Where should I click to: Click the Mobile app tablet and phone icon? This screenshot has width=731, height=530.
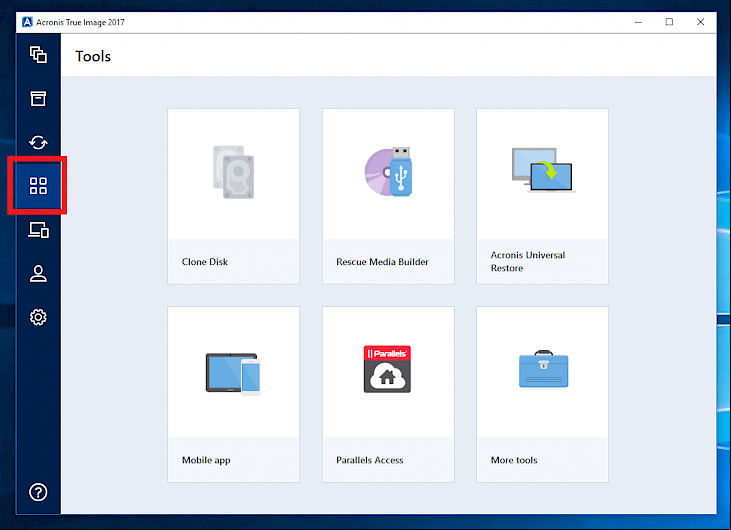233,374
